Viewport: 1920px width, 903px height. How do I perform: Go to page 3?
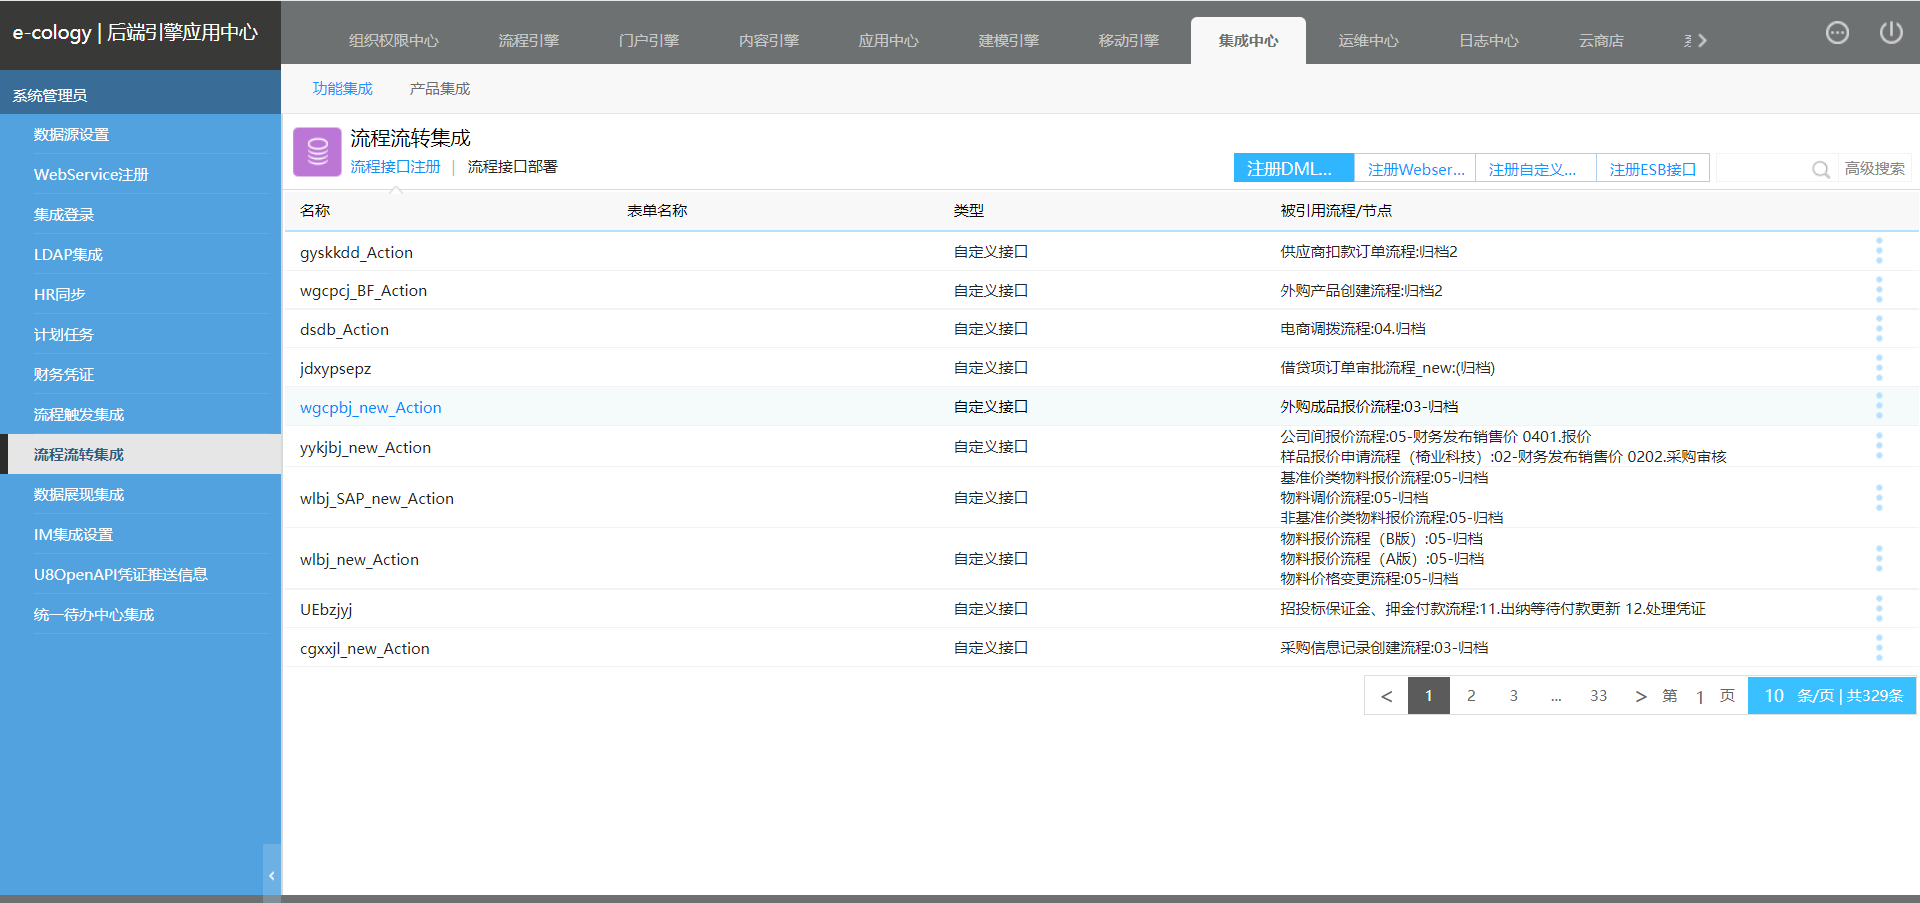[x=1514, y=696]
